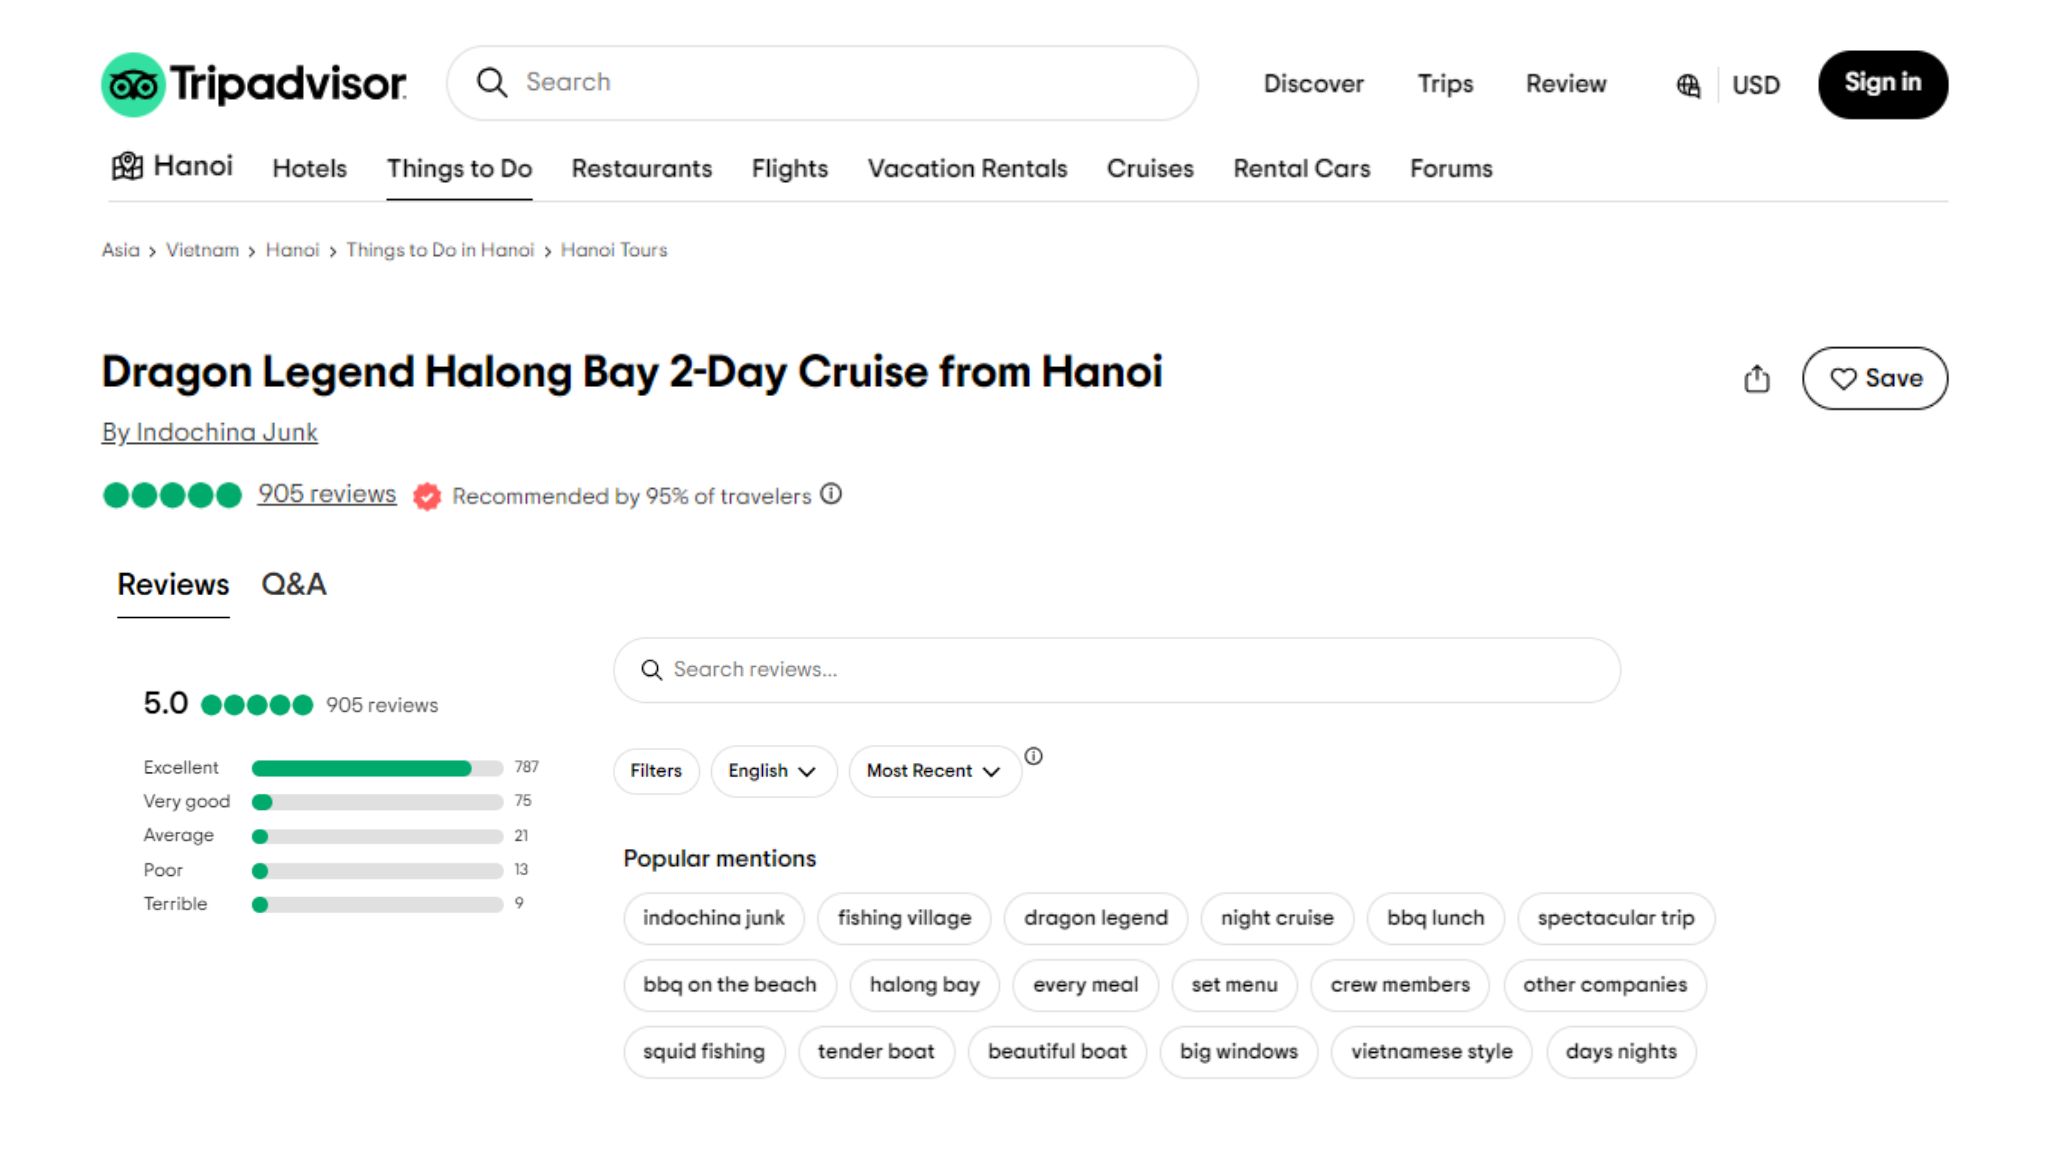Open the Indochina Junk operator link

[209, 432]
